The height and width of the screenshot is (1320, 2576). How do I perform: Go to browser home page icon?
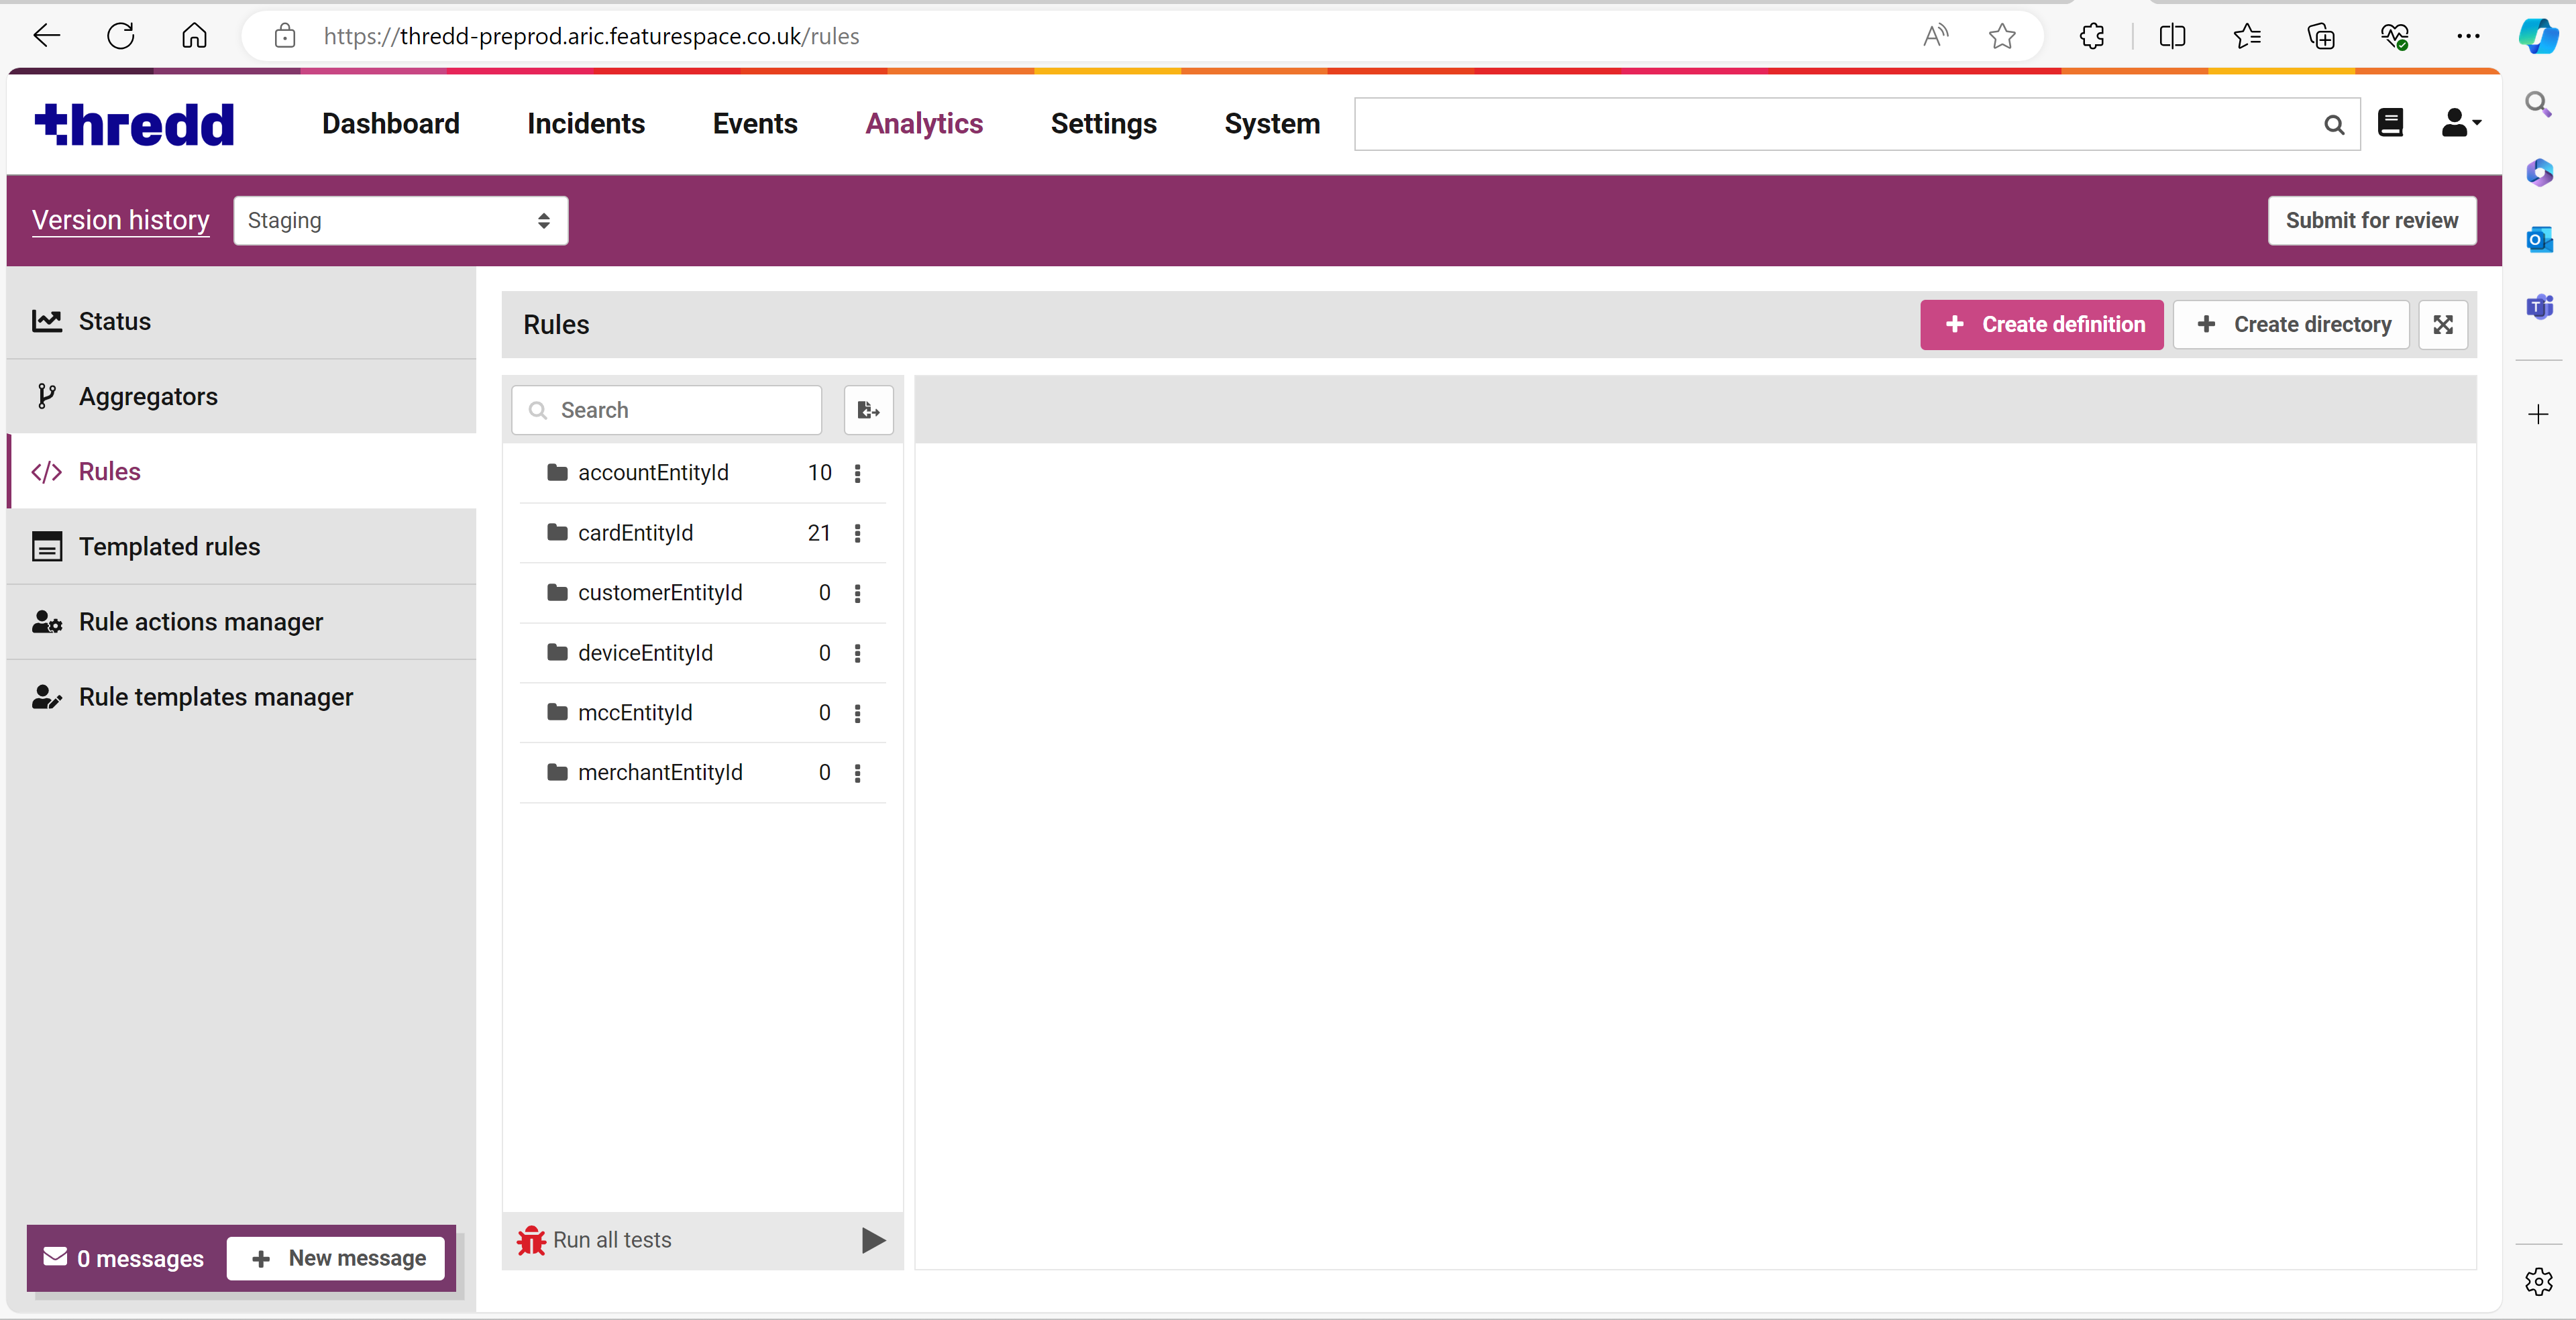point(194,36)
